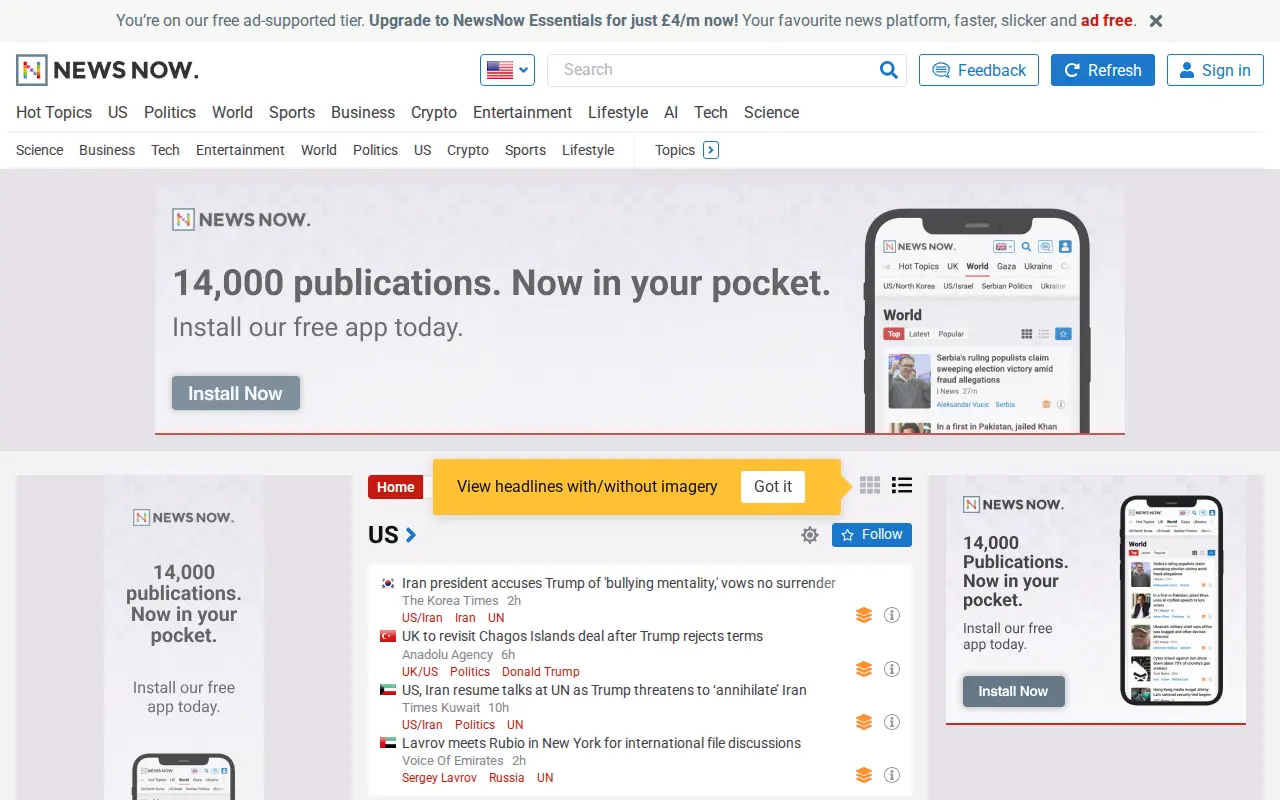Dismiss tooltip with Got it

[773, 486]
